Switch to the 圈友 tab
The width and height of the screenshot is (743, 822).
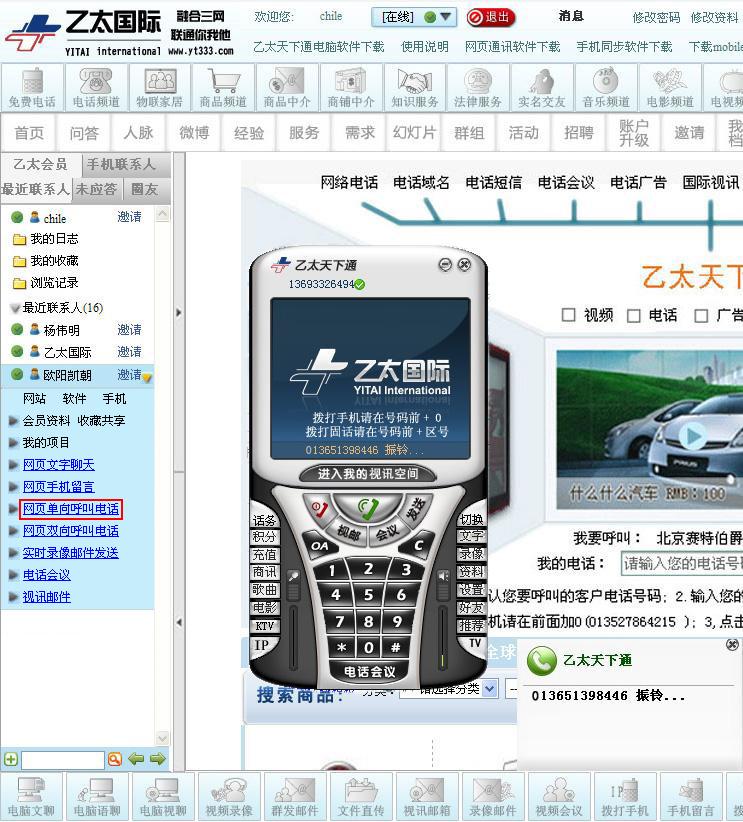[x=144, y=189]
